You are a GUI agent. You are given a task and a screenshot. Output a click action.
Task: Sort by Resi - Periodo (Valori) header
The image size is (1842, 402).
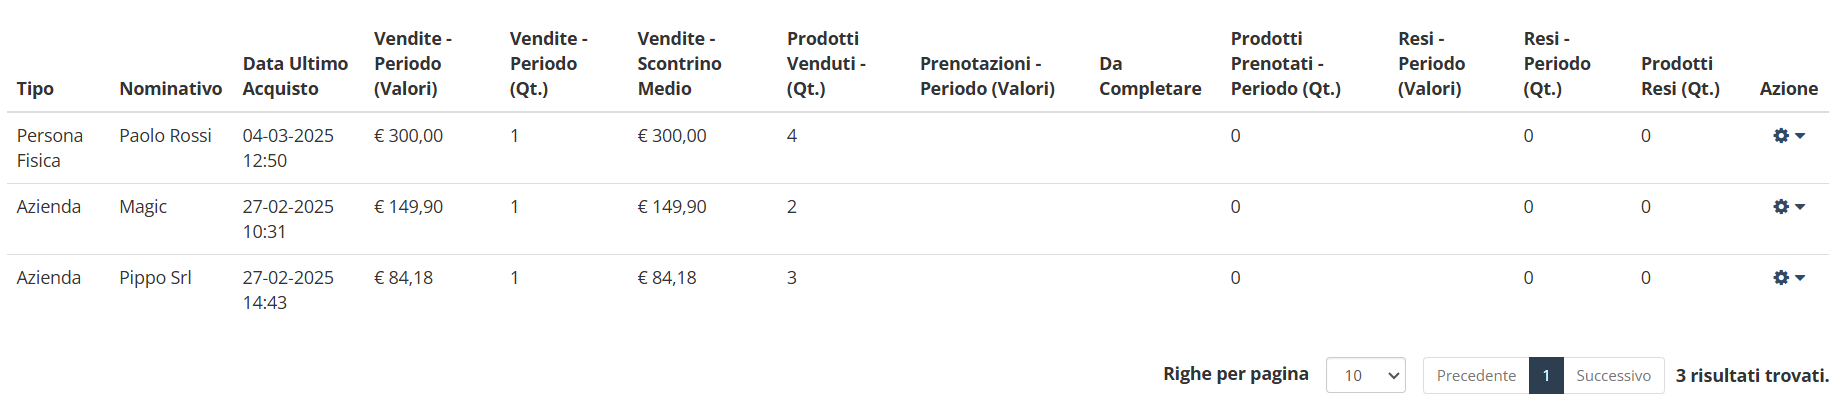[x=1431, y=64]
